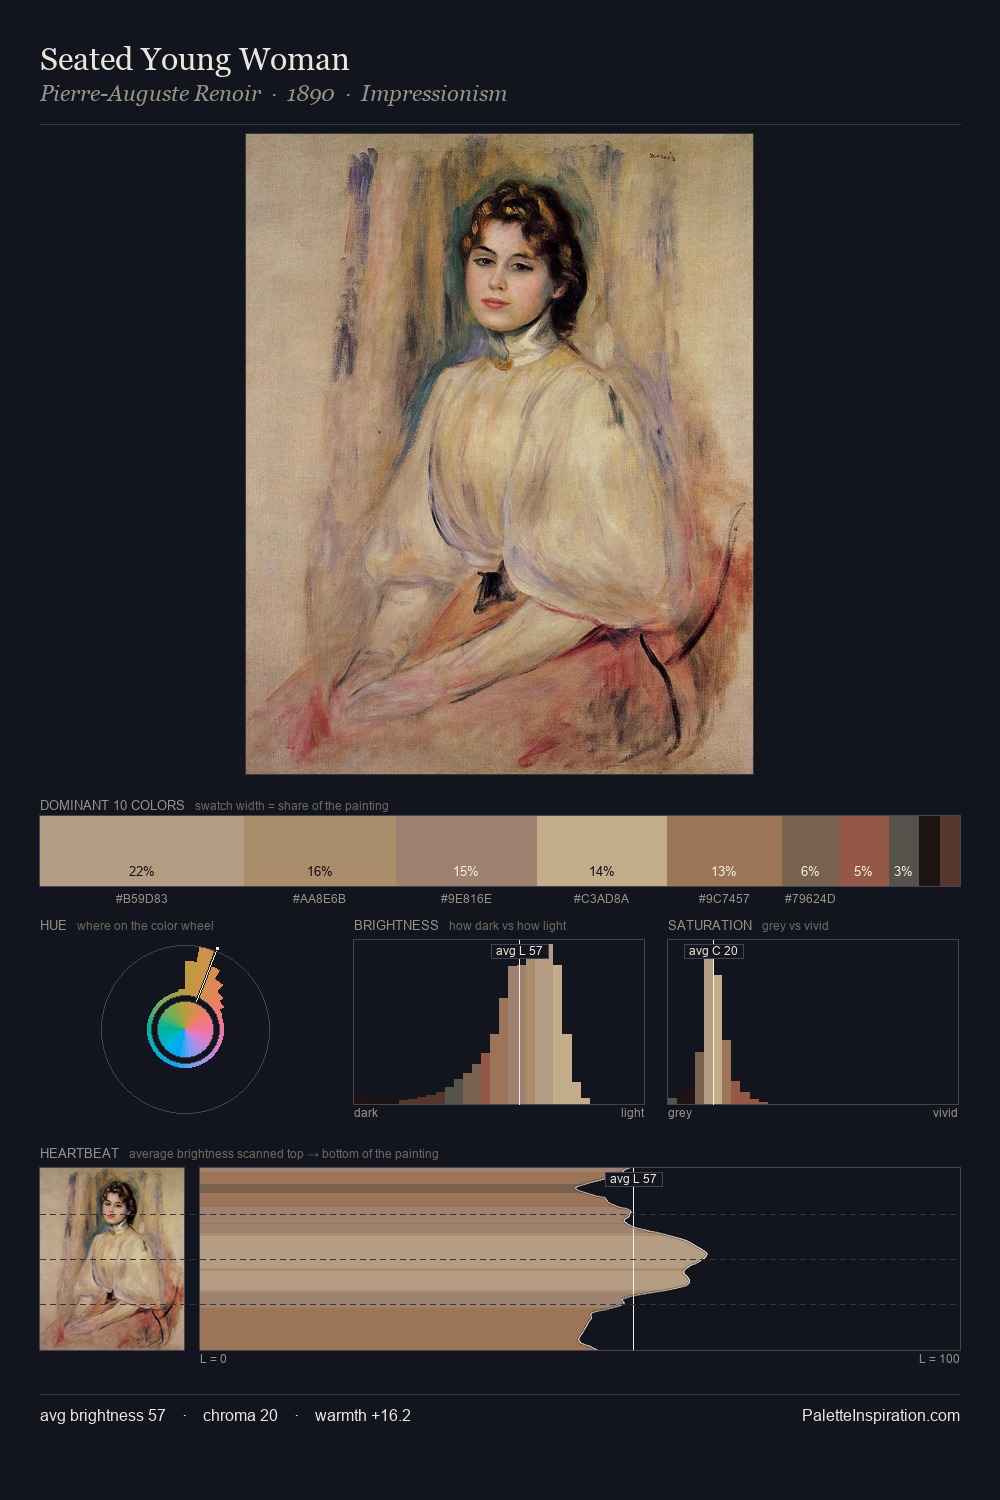Image resolution: width=1000 pixels, height=1500 pixels.
Task: Click hex code #AA8E6B
Action: tap(319, 899)
